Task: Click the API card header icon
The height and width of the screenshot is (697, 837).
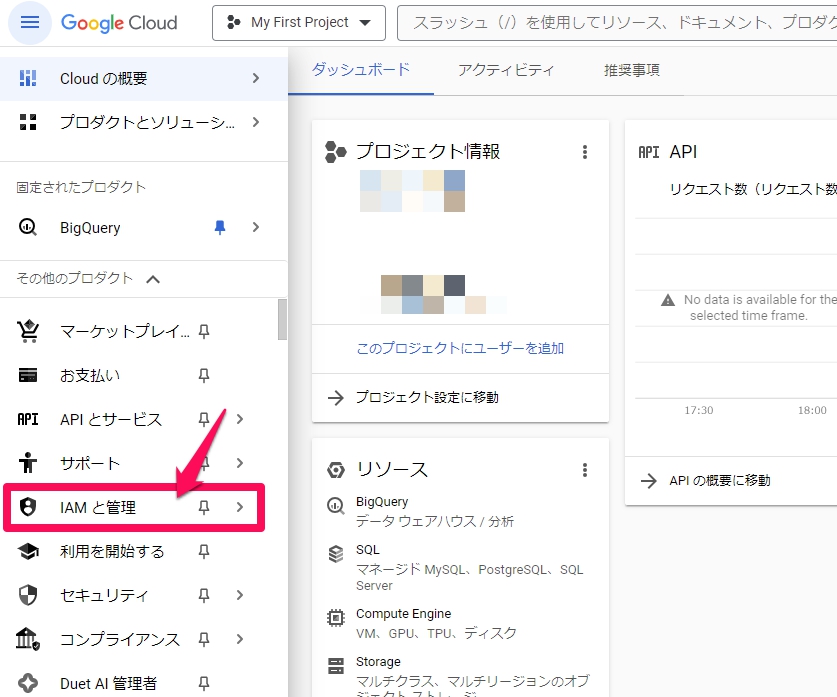Action: click(x=649, y=152)
